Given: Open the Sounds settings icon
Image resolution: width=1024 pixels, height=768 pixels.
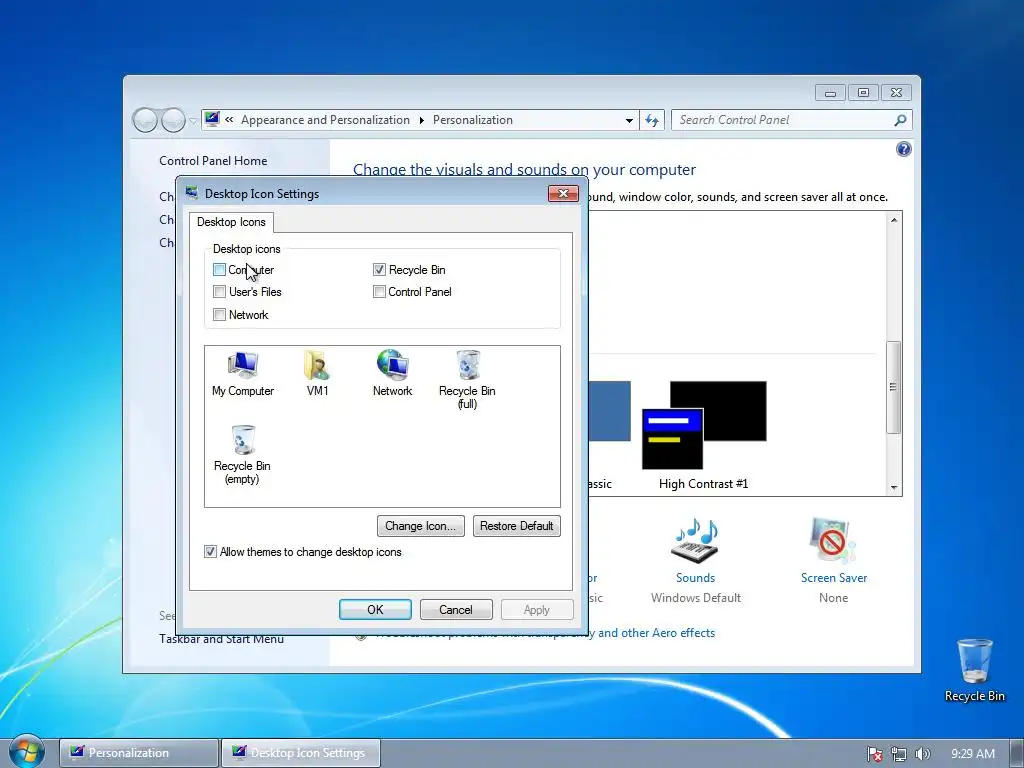Looking at the screenshot, I should [x=696, y=541].
